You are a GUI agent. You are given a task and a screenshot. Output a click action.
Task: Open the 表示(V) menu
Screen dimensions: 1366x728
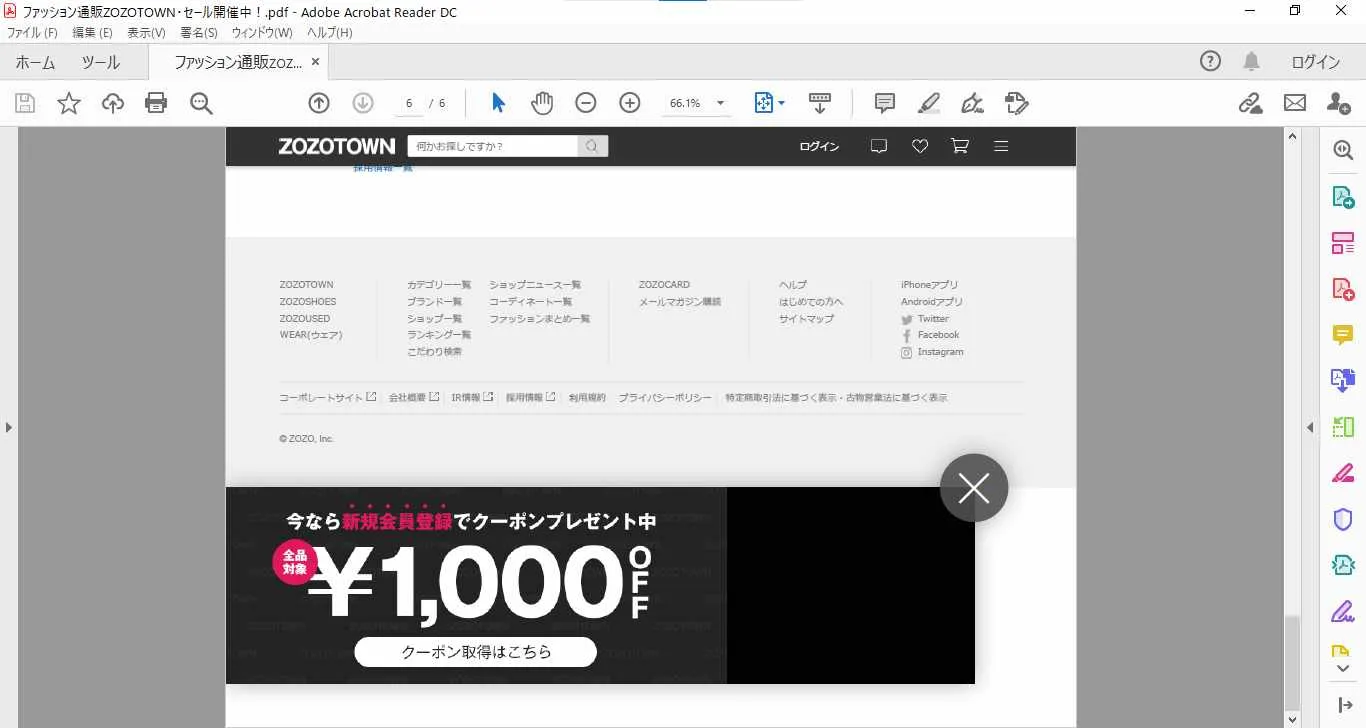pos(146,33)
